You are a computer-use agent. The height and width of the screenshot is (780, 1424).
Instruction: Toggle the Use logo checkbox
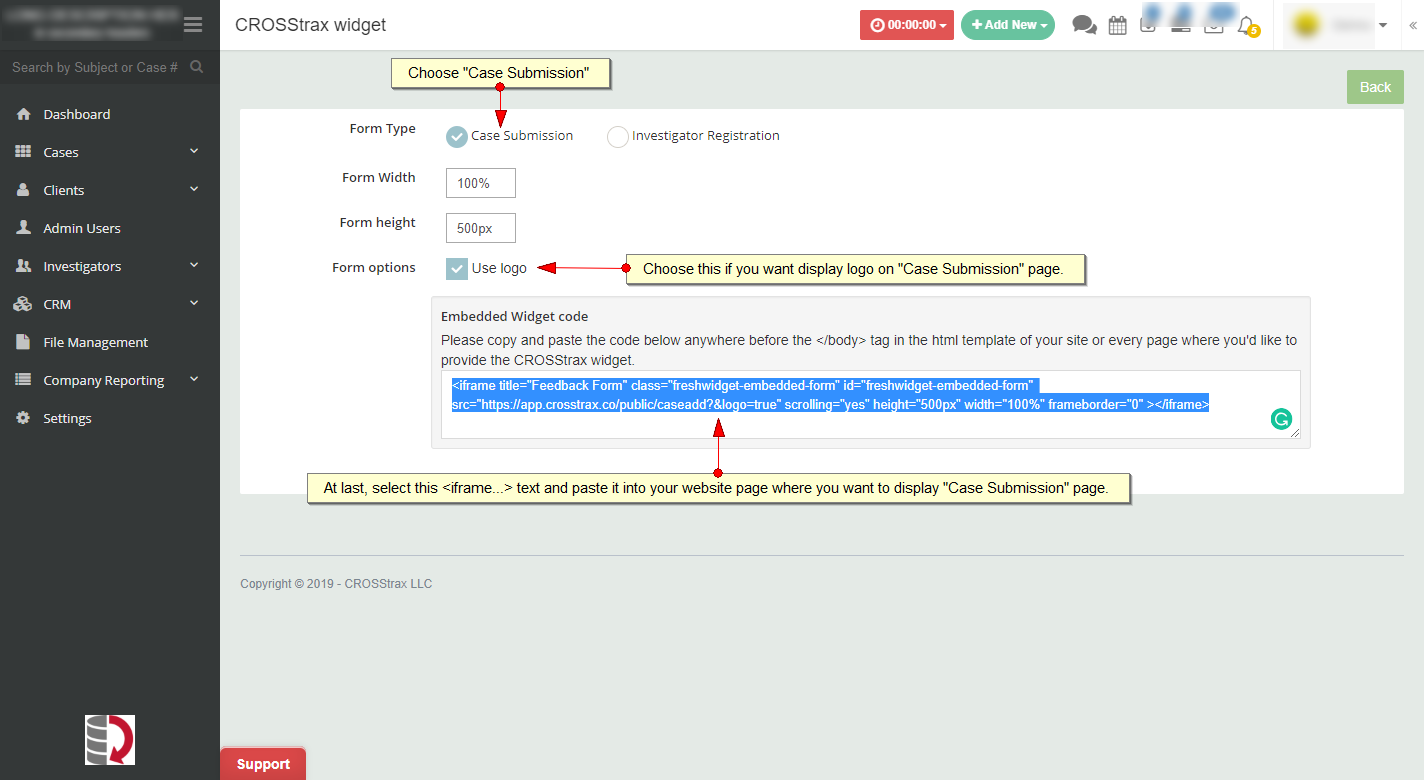click(x=457, y=268)
